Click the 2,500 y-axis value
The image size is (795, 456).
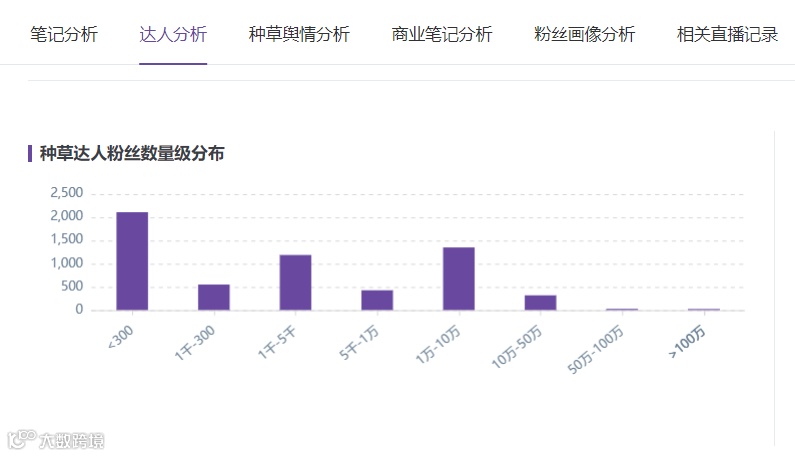[66, 193]
